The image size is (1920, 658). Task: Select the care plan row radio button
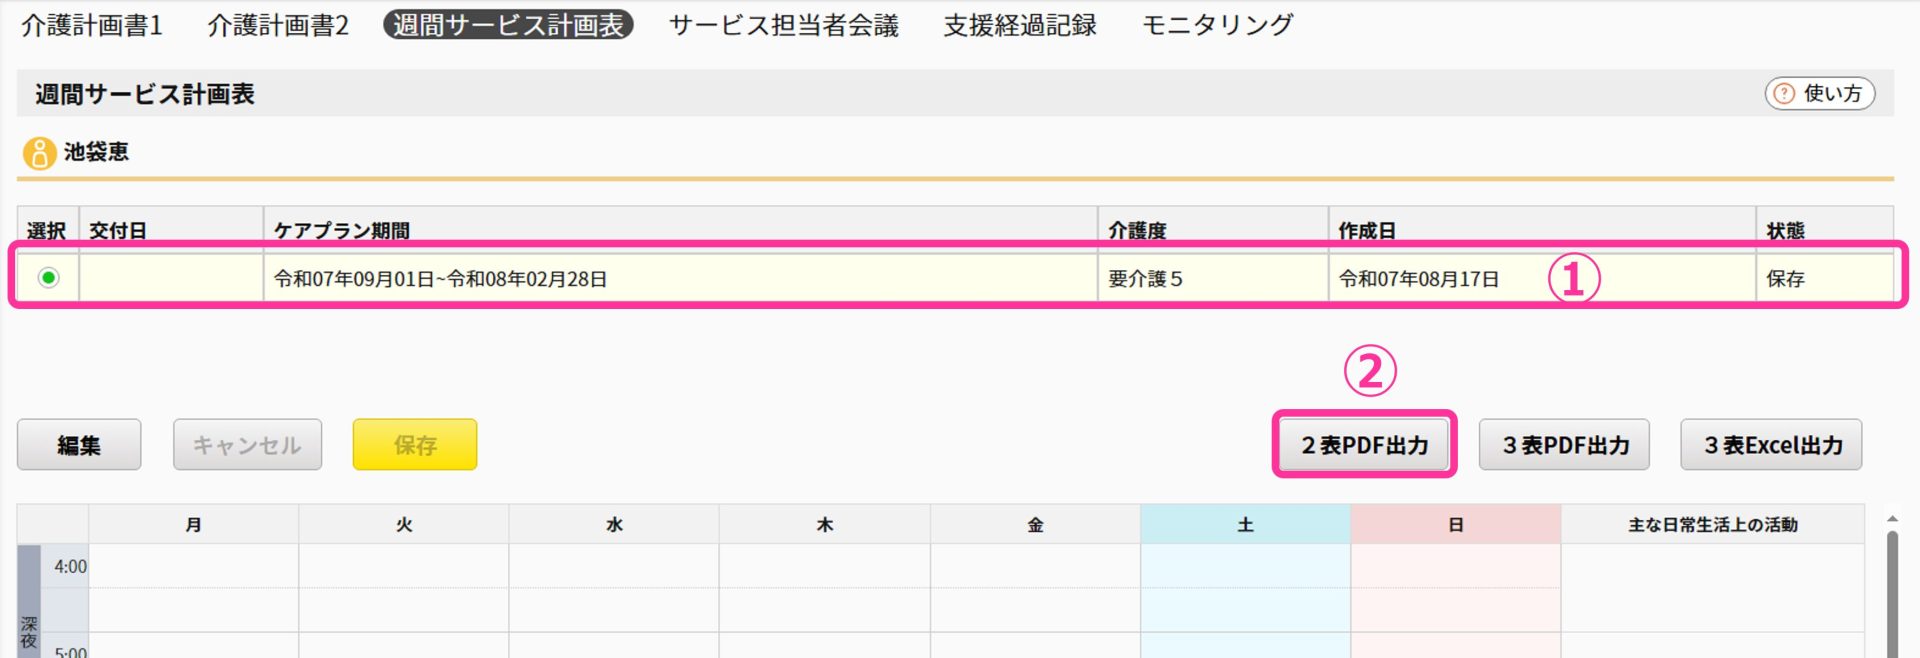pyautogui.click(x=48, y=278)
